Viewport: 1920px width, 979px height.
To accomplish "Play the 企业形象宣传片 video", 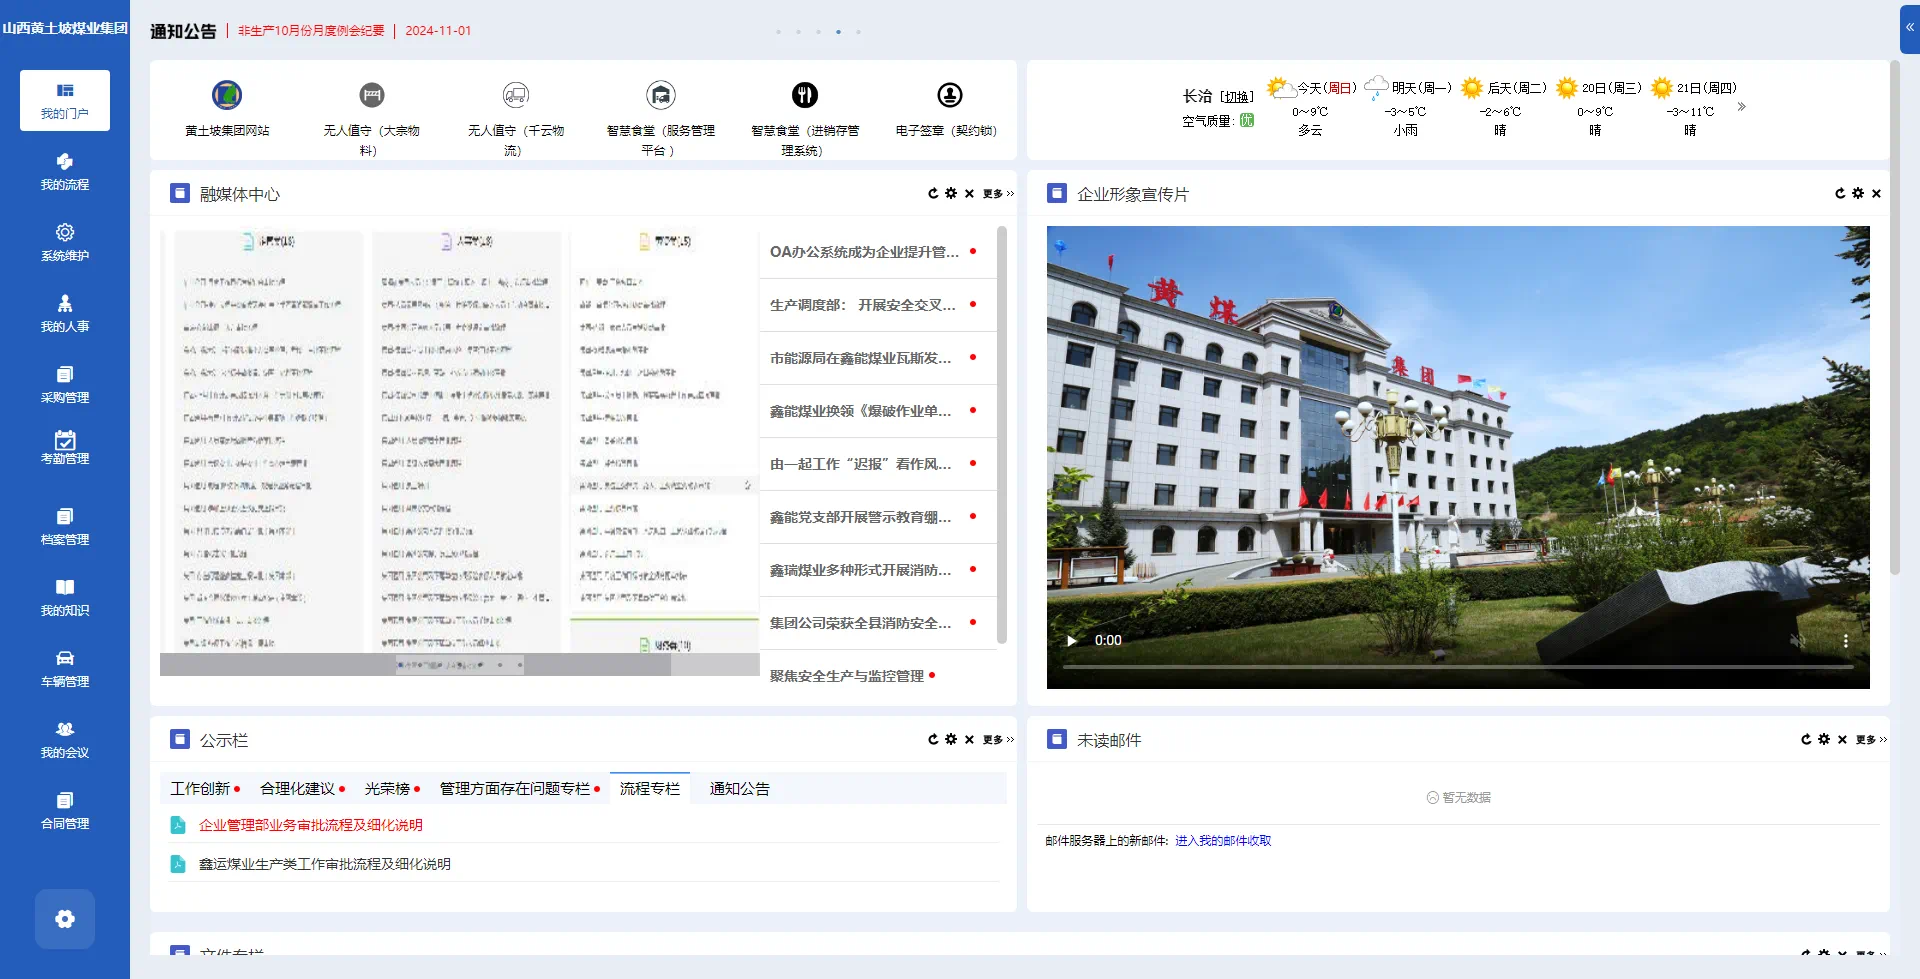I will (1072, 641).
